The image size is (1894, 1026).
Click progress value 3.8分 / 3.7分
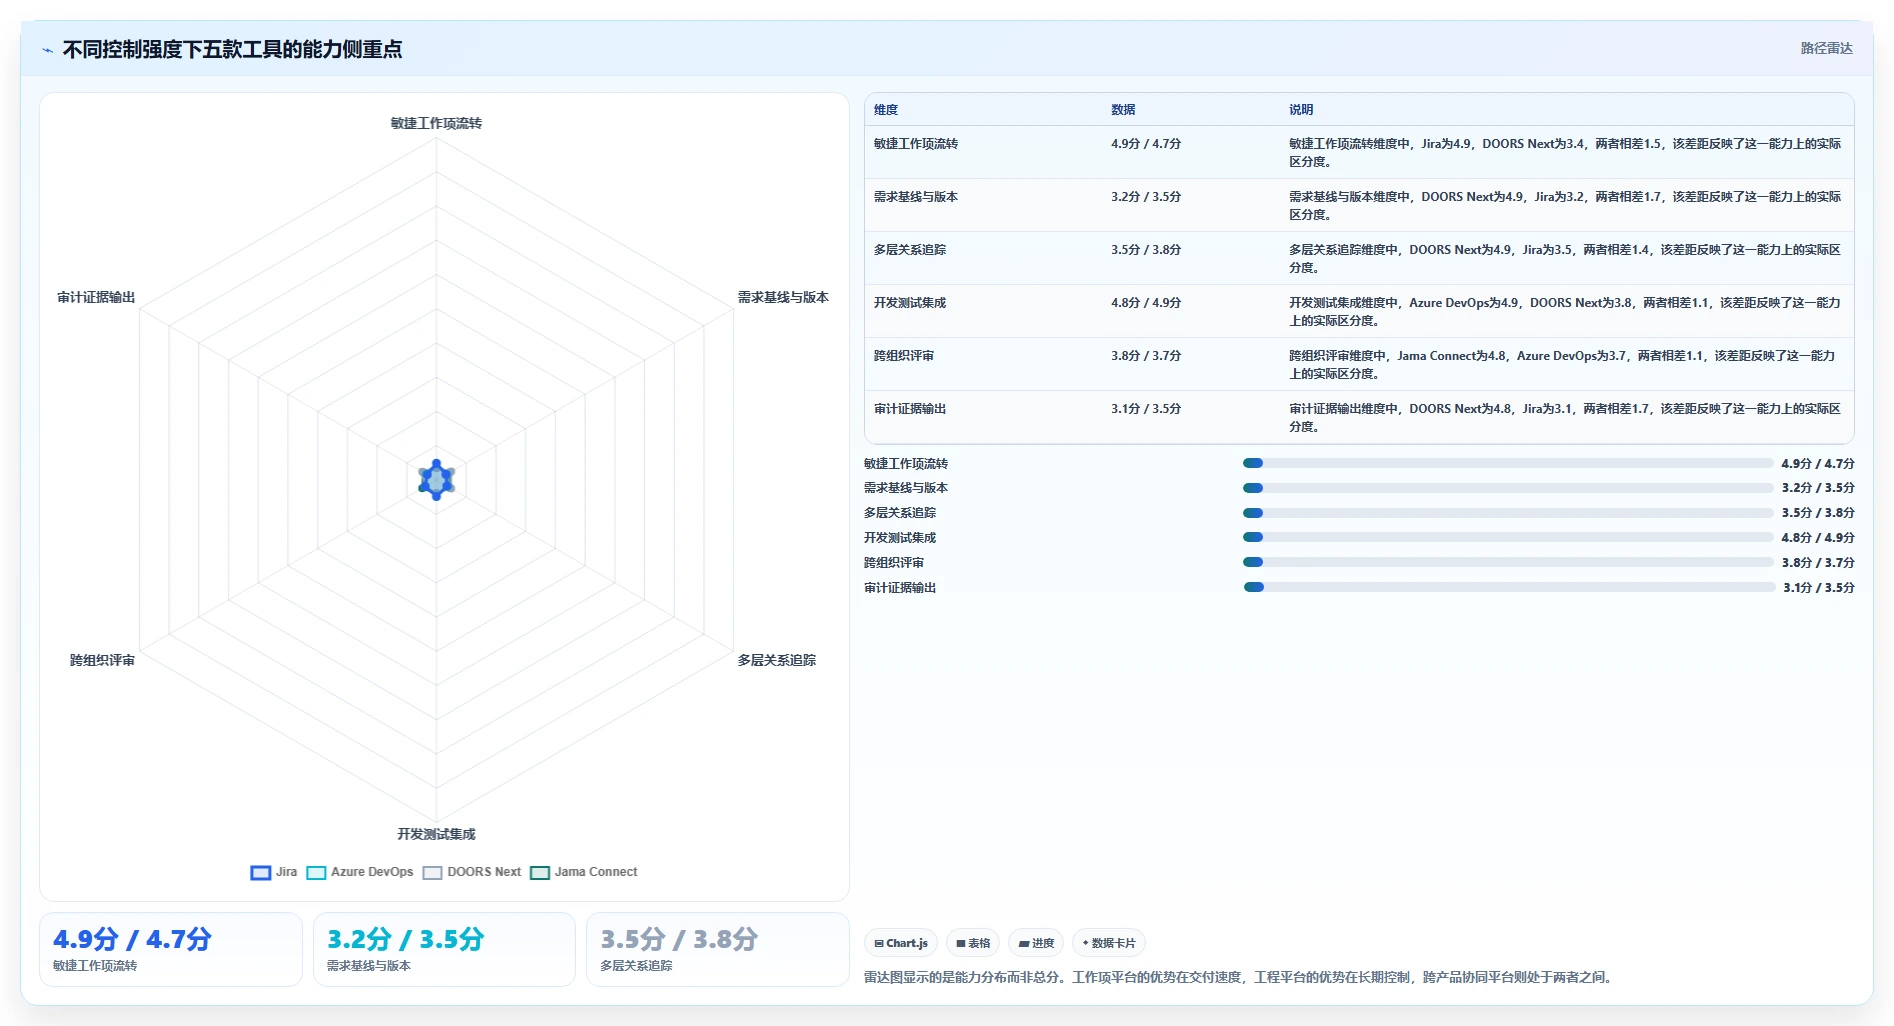click(1818, 562)
